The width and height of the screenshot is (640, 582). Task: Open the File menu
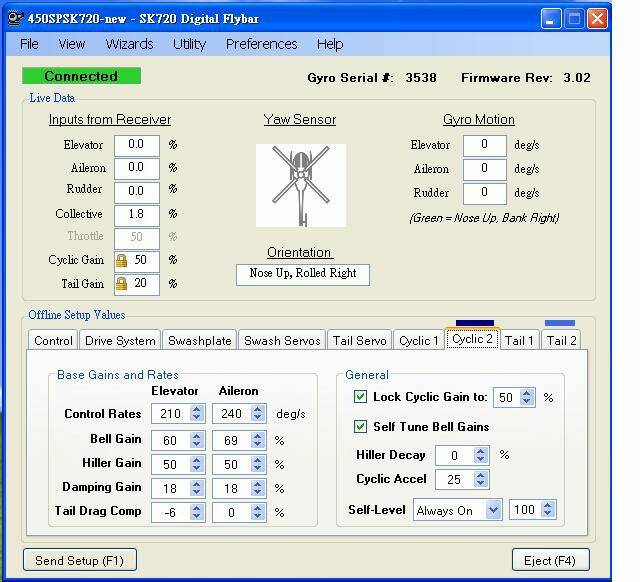tap(29, 44)
